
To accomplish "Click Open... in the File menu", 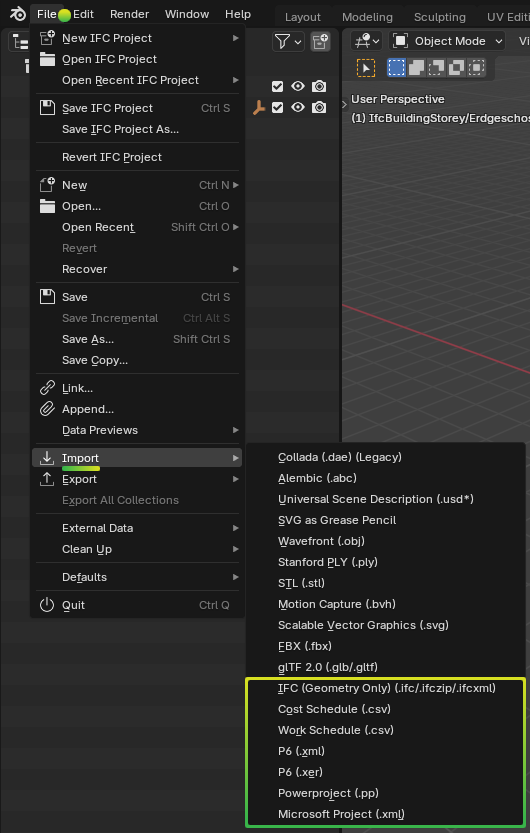I will (x=138, y=206).
